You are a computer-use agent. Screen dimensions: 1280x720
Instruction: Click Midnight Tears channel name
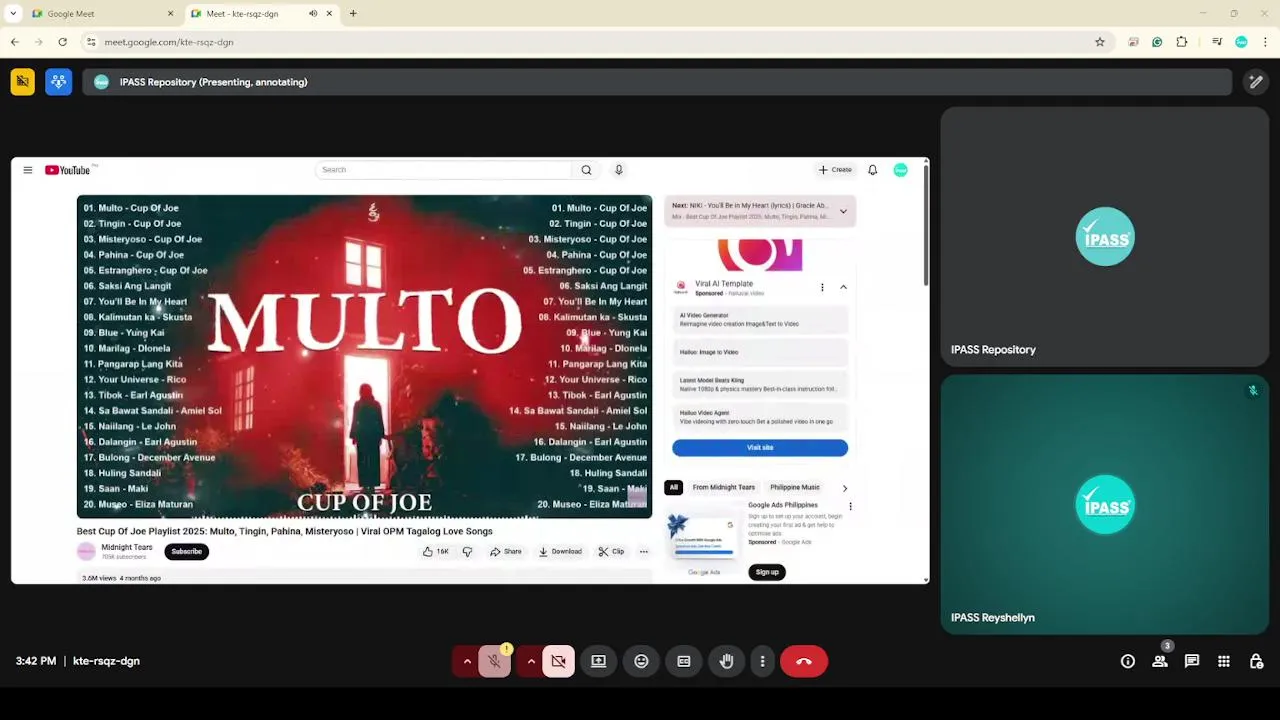click(127, 547)
